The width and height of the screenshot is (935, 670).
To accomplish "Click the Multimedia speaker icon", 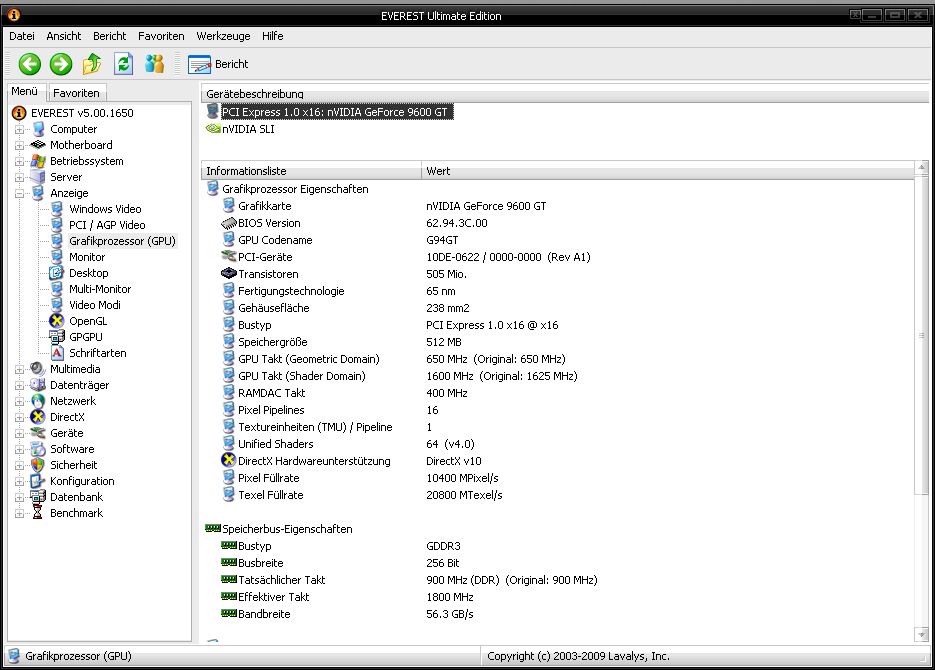I will (x=38, y=369).
